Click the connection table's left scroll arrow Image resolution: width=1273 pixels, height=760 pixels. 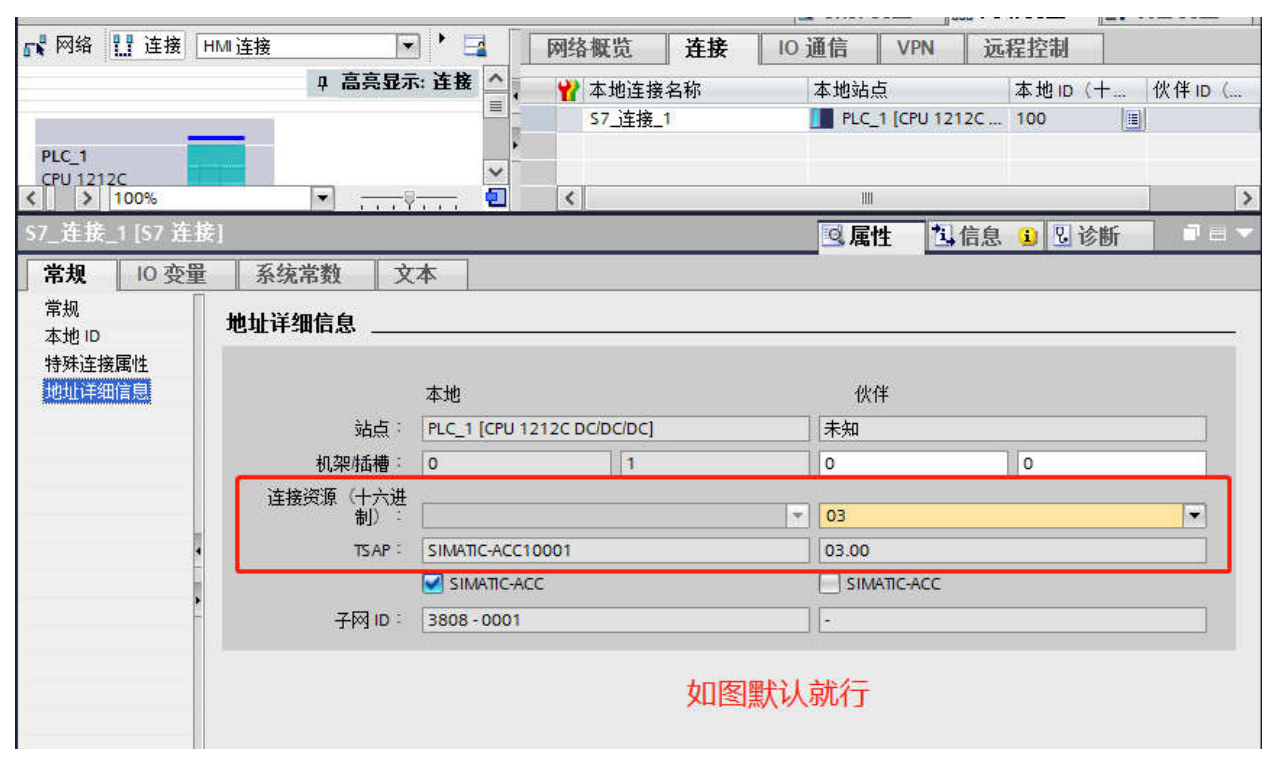(x=570, y=198)
